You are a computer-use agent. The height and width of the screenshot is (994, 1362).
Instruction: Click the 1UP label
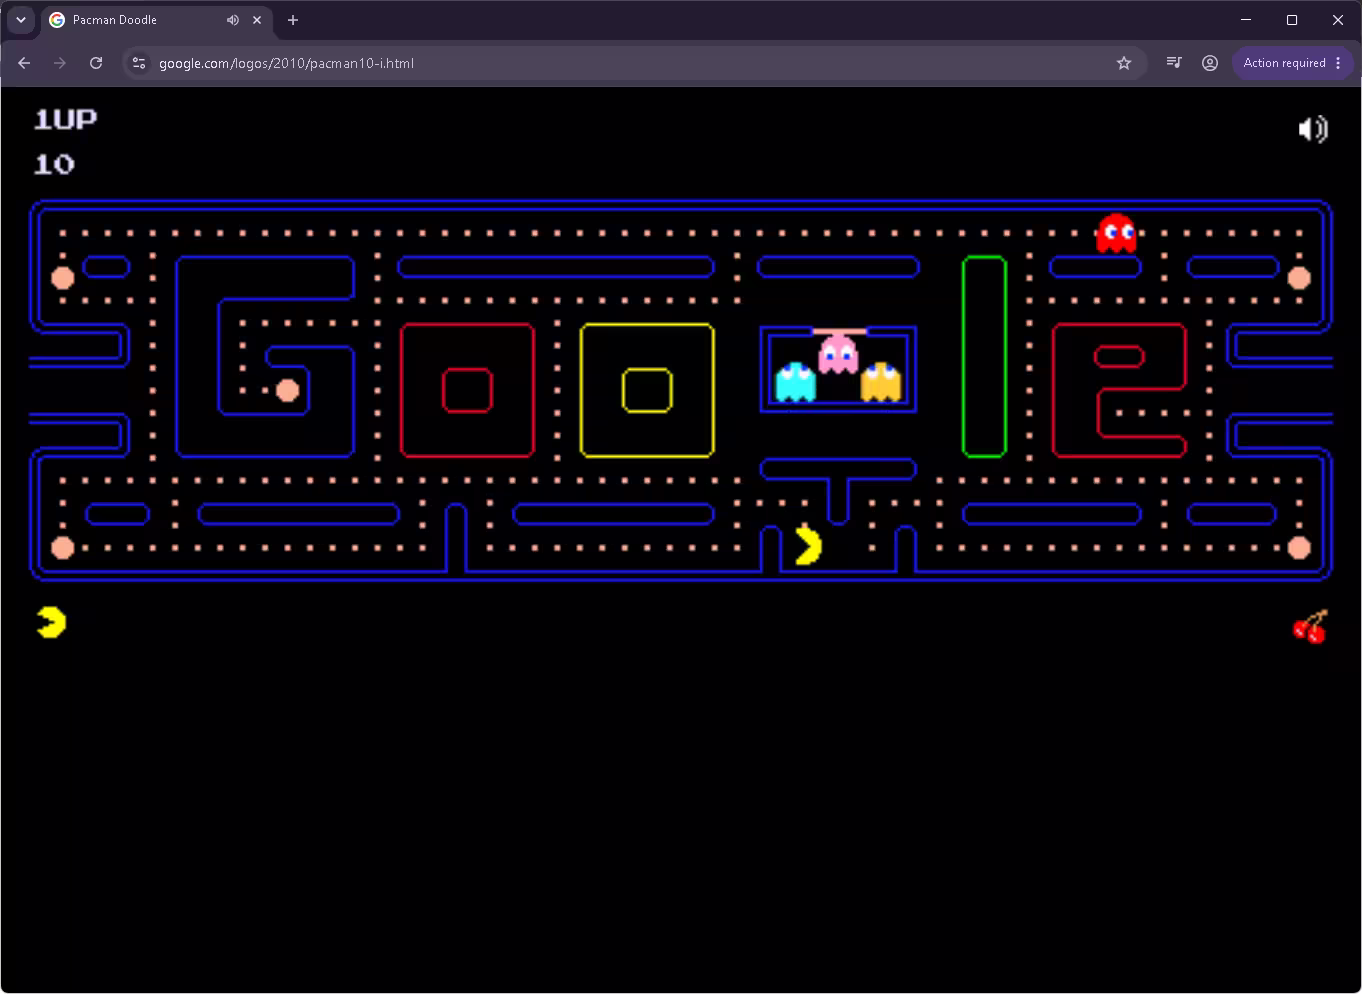[65, 120]
